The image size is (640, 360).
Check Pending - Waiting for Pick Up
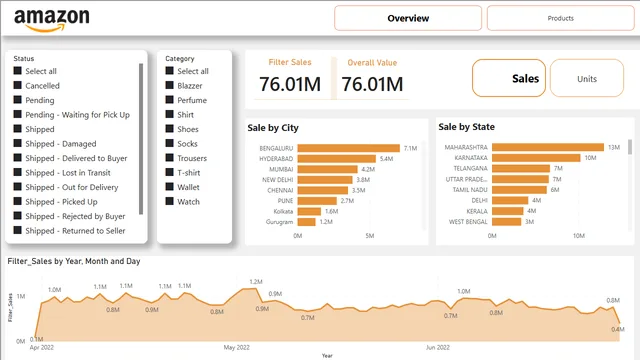18,114
